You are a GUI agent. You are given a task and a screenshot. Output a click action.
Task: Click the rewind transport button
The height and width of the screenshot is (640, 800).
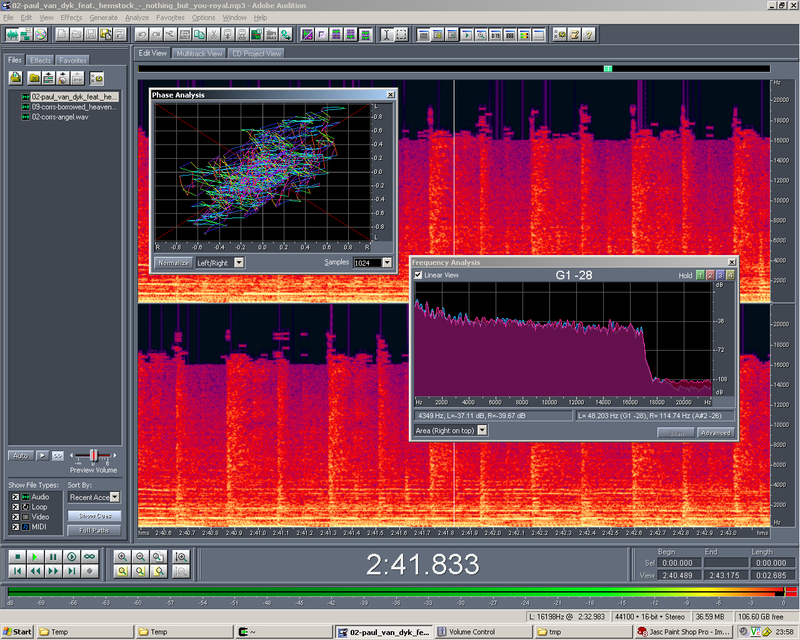[35, 571]
